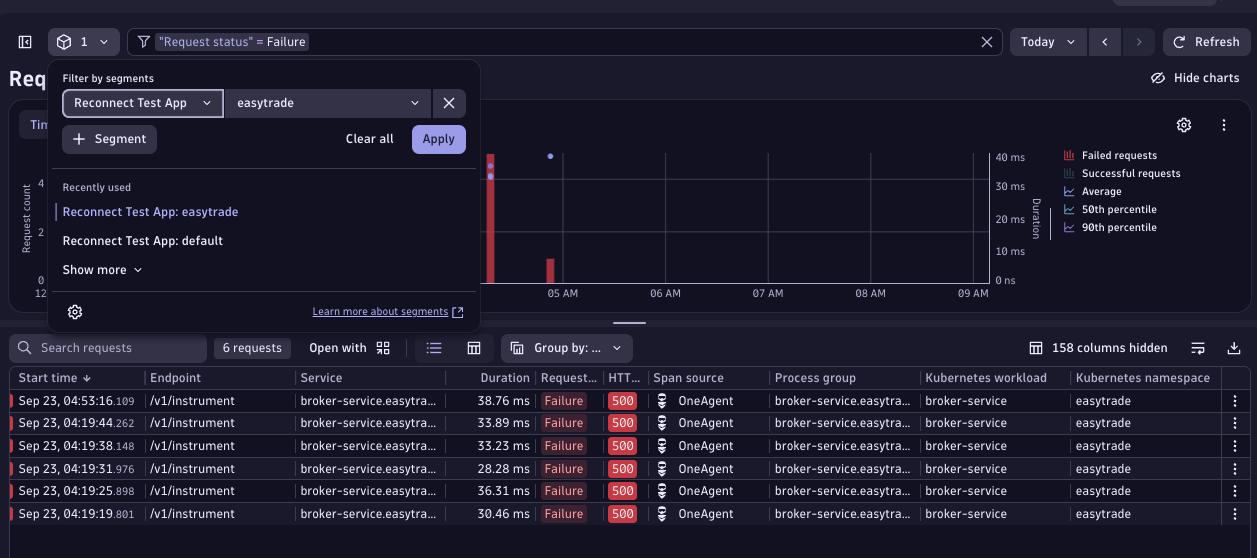Expand Show more recently used segments
The image size is (1257, 558).
coord(102,270)
